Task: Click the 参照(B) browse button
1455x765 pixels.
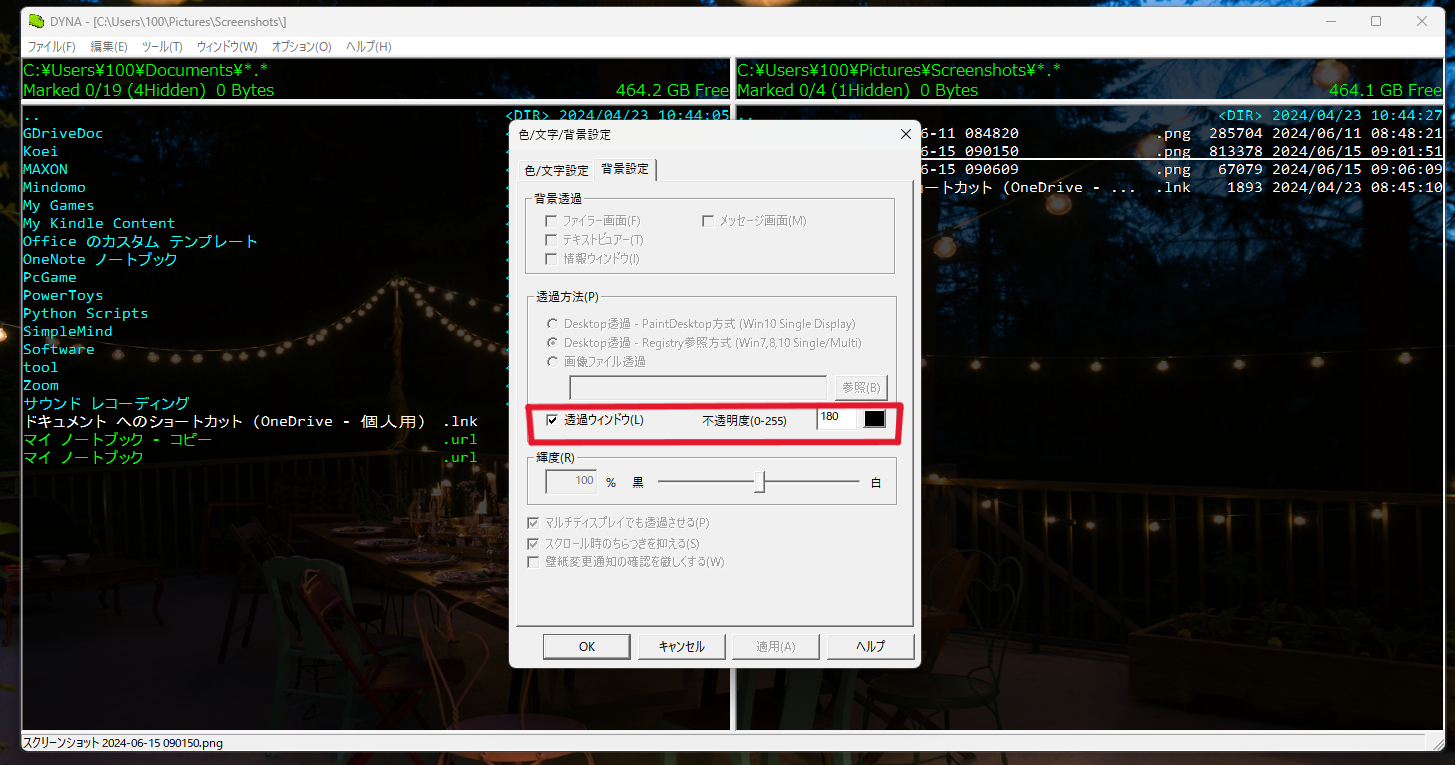Action: pyautogui.click(x=860, y=387)
